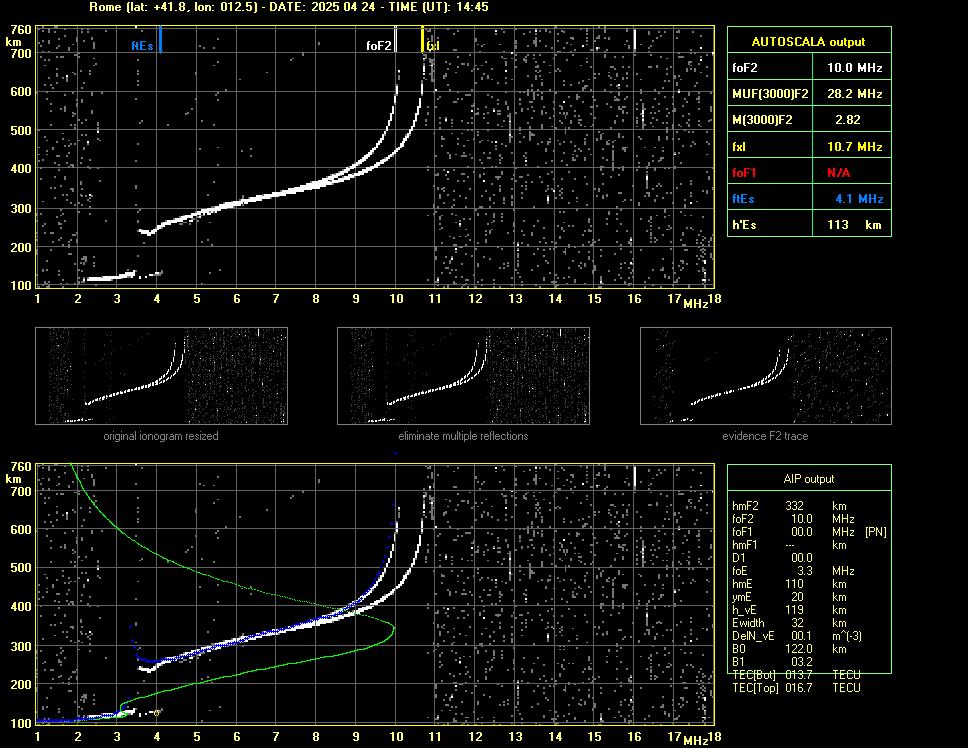This screenshot has width=968, height=748.
Task: Click the MHz axis unit label of the lower ionogram
Action: 695,740
